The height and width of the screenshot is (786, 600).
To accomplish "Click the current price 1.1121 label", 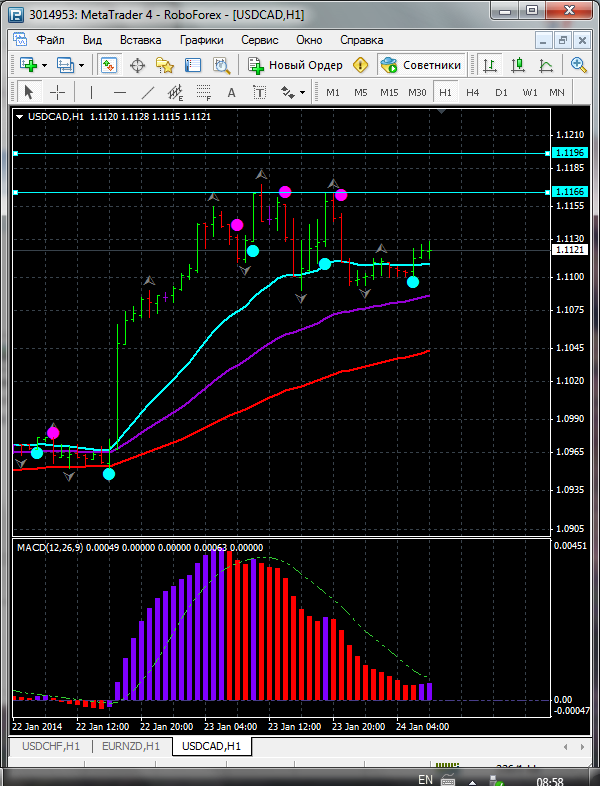I will point(570,250).
